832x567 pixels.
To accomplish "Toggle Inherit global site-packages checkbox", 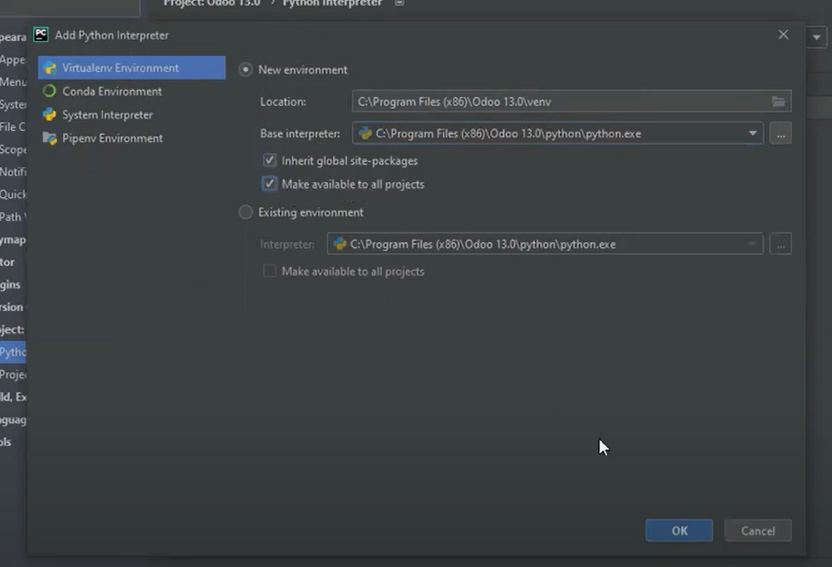I will click(270, 160).
